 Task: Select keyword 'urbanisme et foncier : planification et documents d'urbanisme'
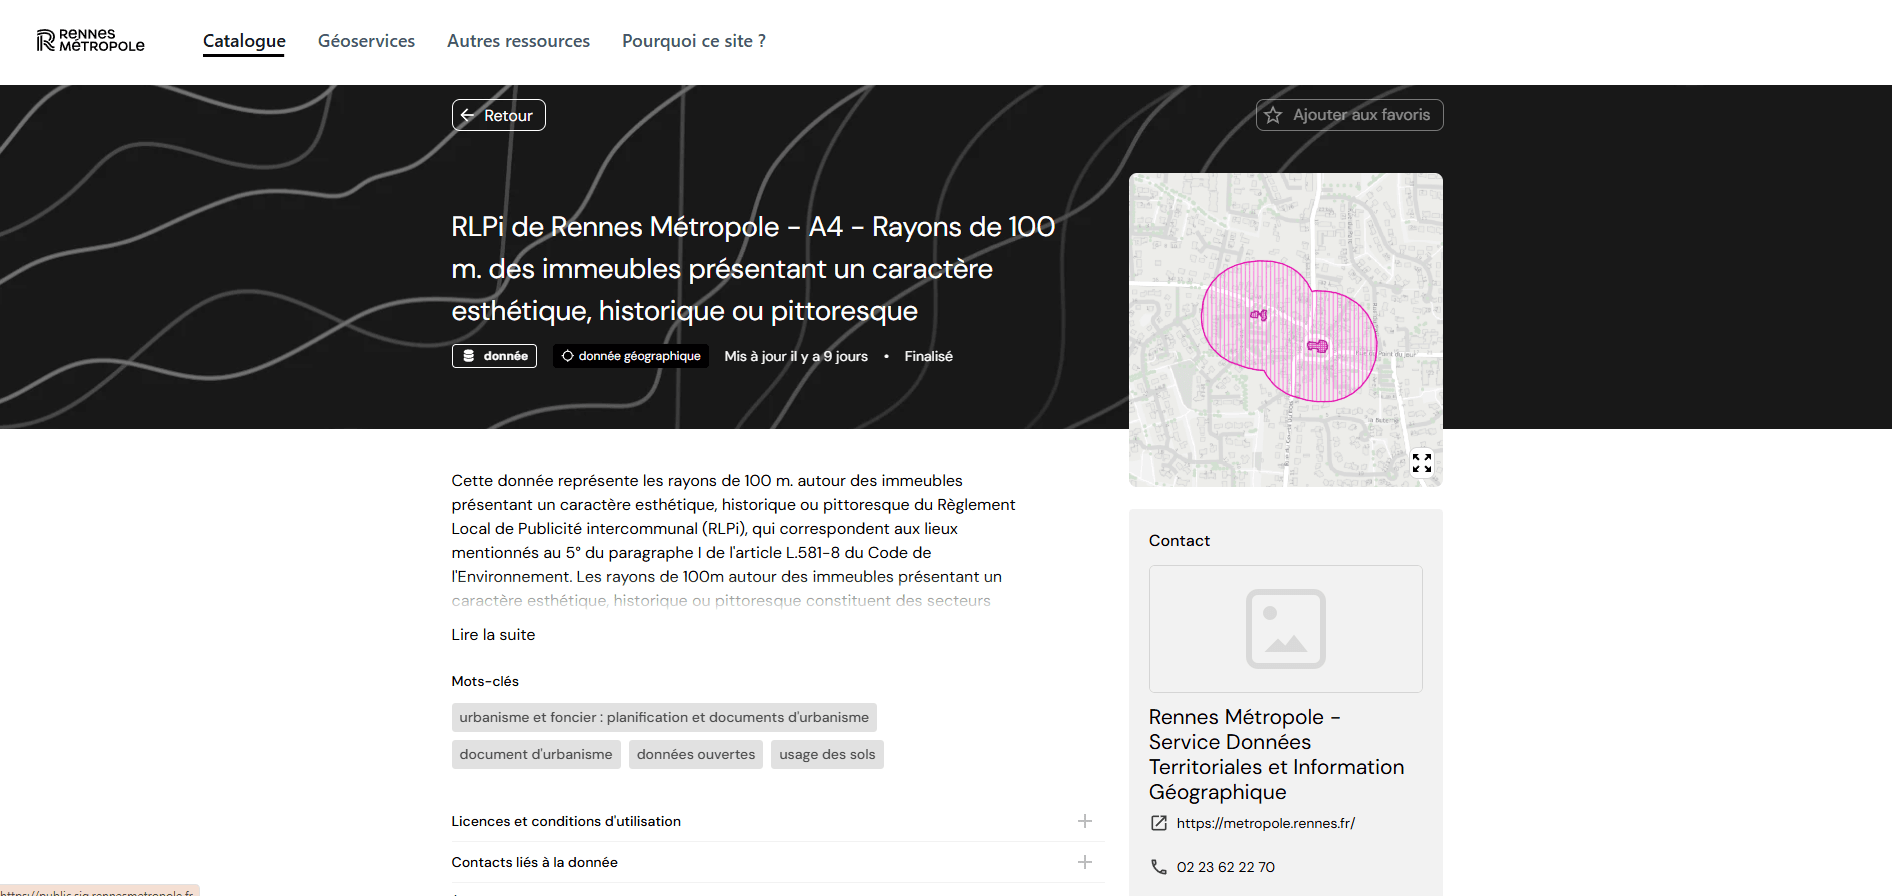click(664, 717)
